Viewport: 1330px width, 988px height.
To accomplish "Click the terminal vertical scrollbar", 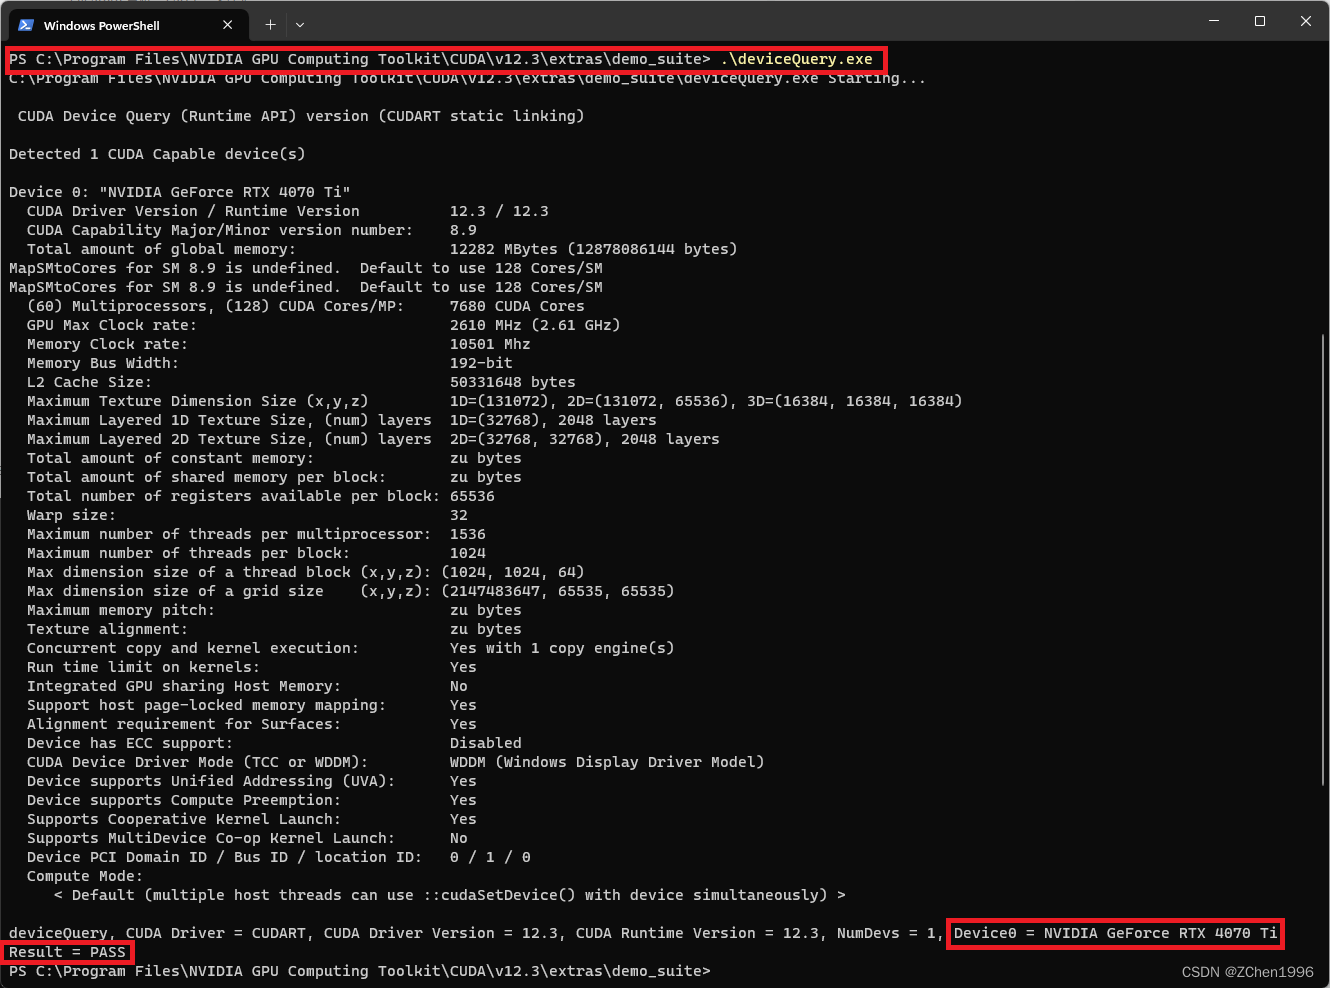I will point(1323,560).
